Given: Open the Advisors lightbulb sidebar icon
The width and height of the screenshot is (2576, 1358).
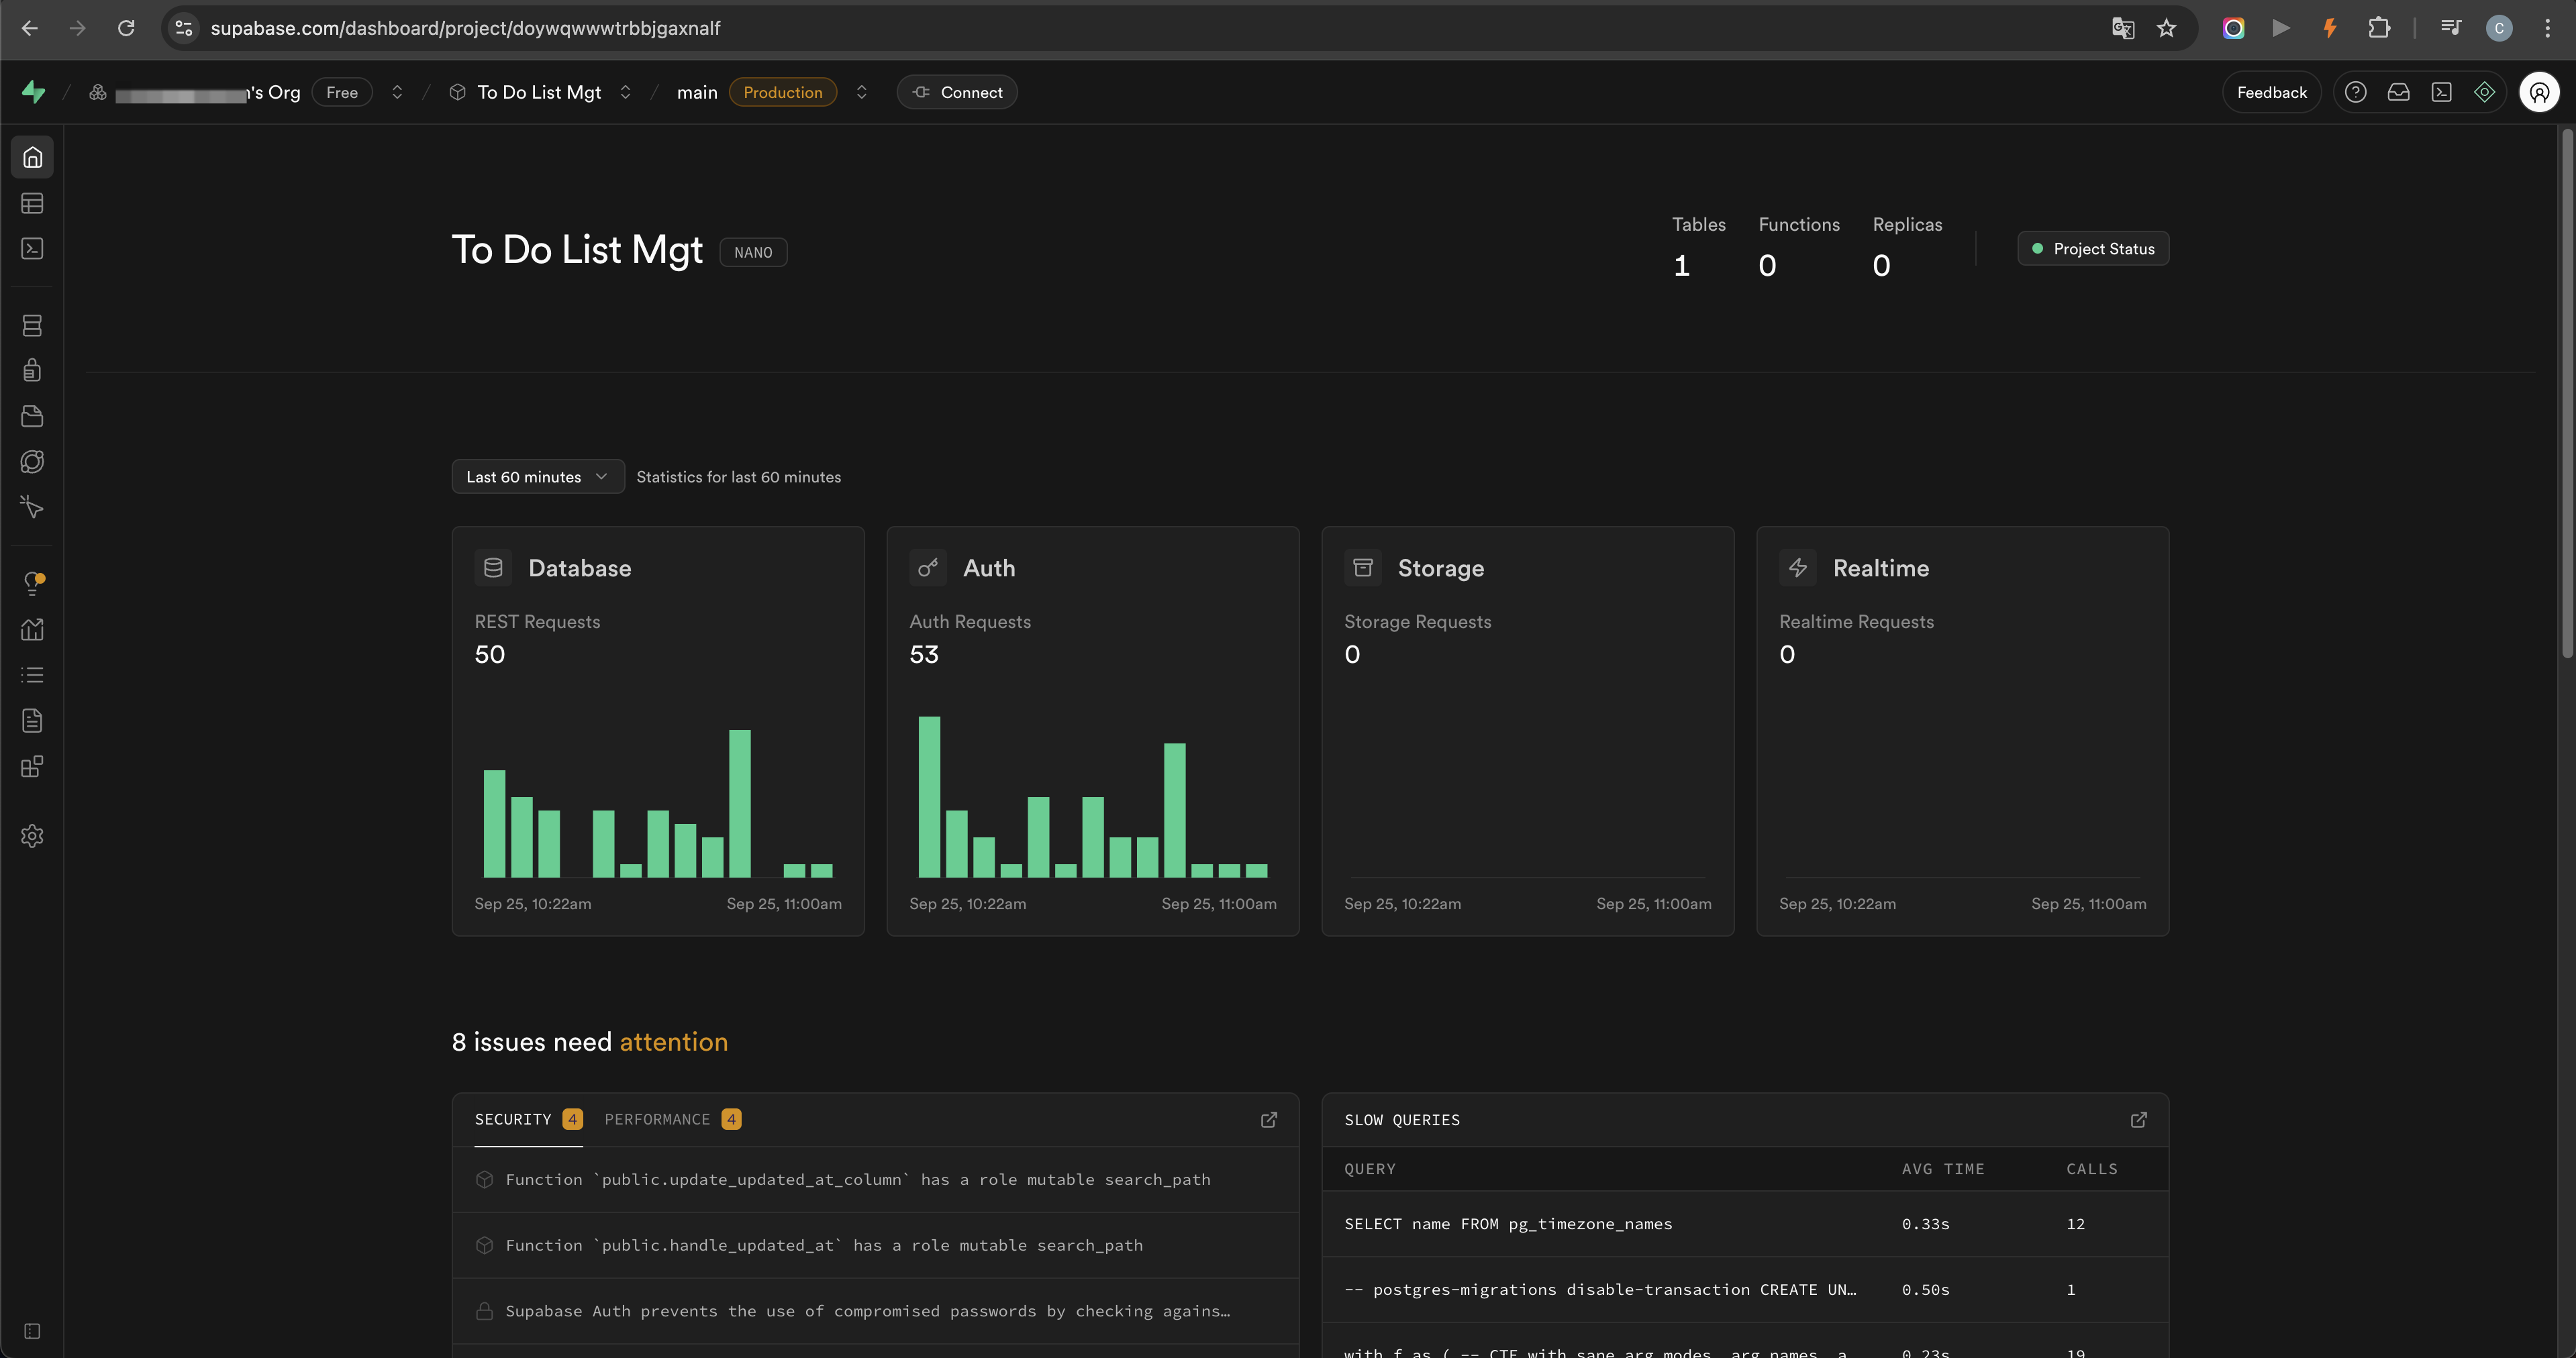Looking at the screenshot, I should pos(32,584).
